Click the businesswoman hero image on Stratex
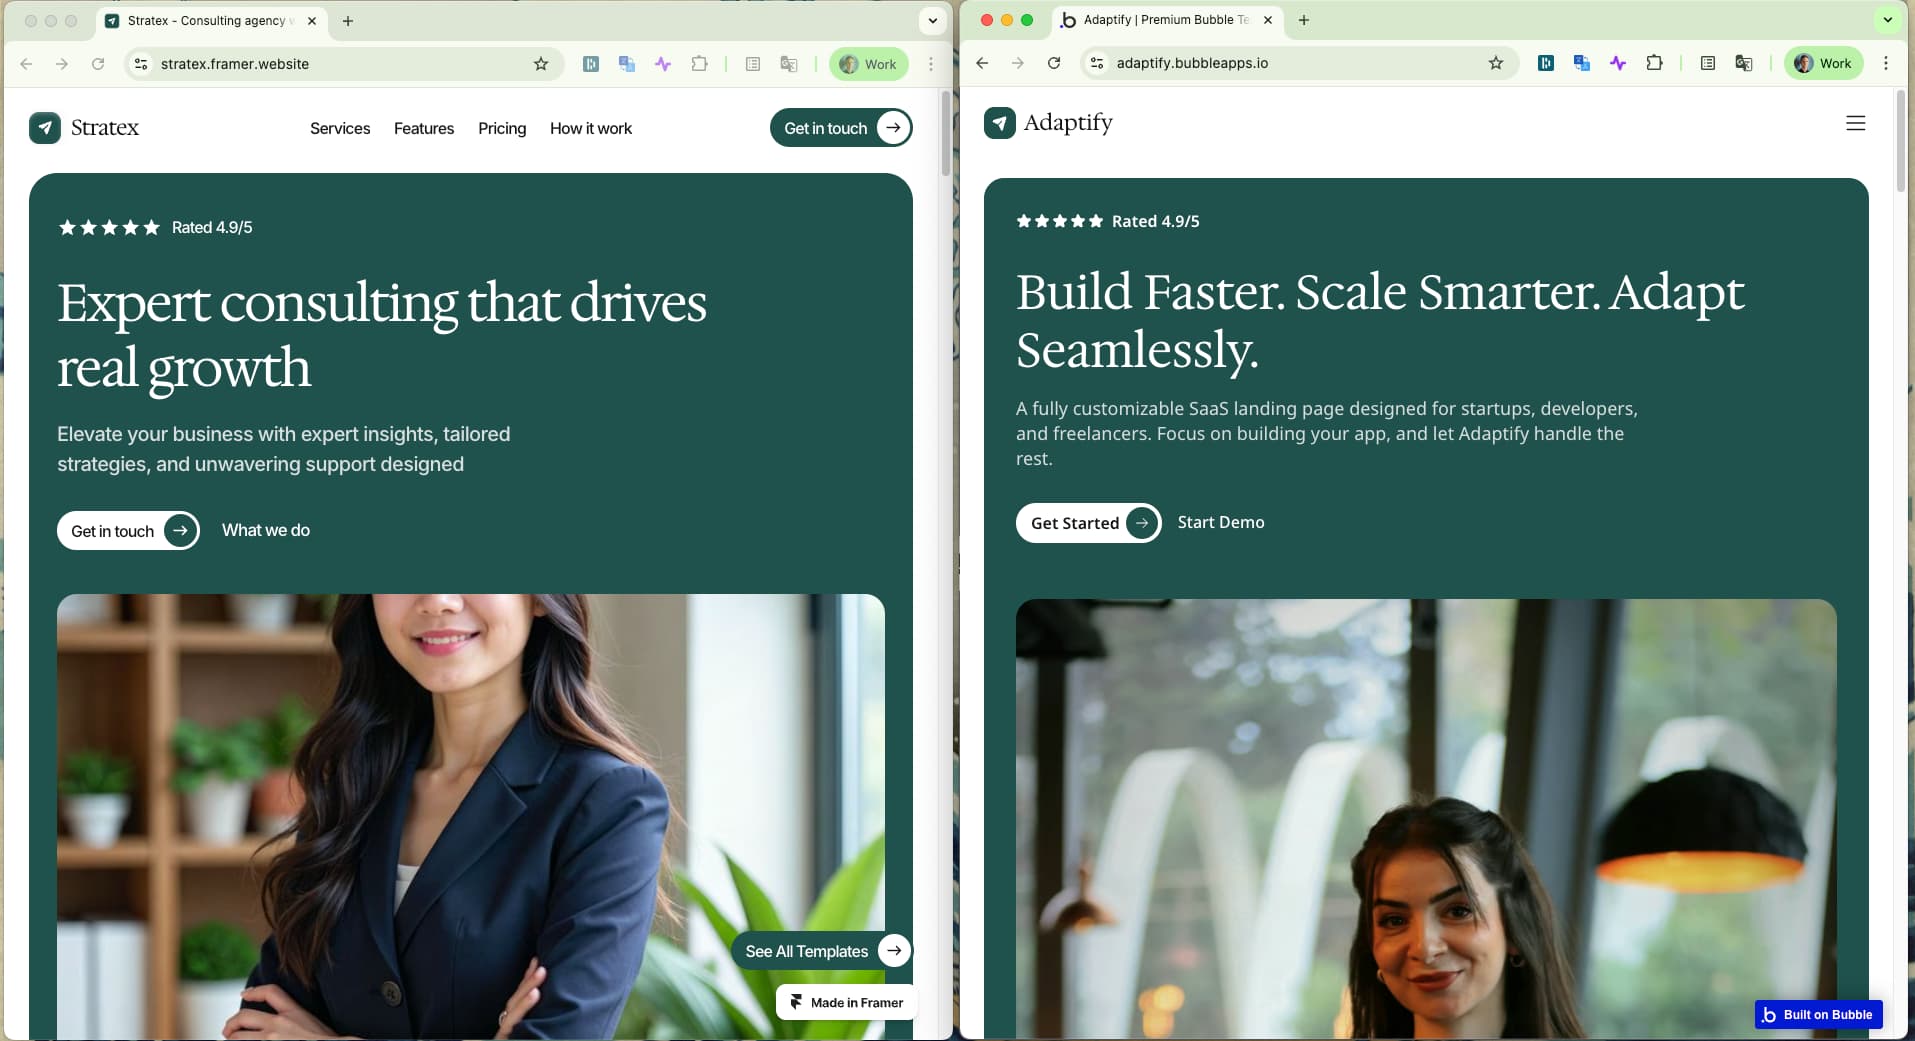 click(471, 817)
